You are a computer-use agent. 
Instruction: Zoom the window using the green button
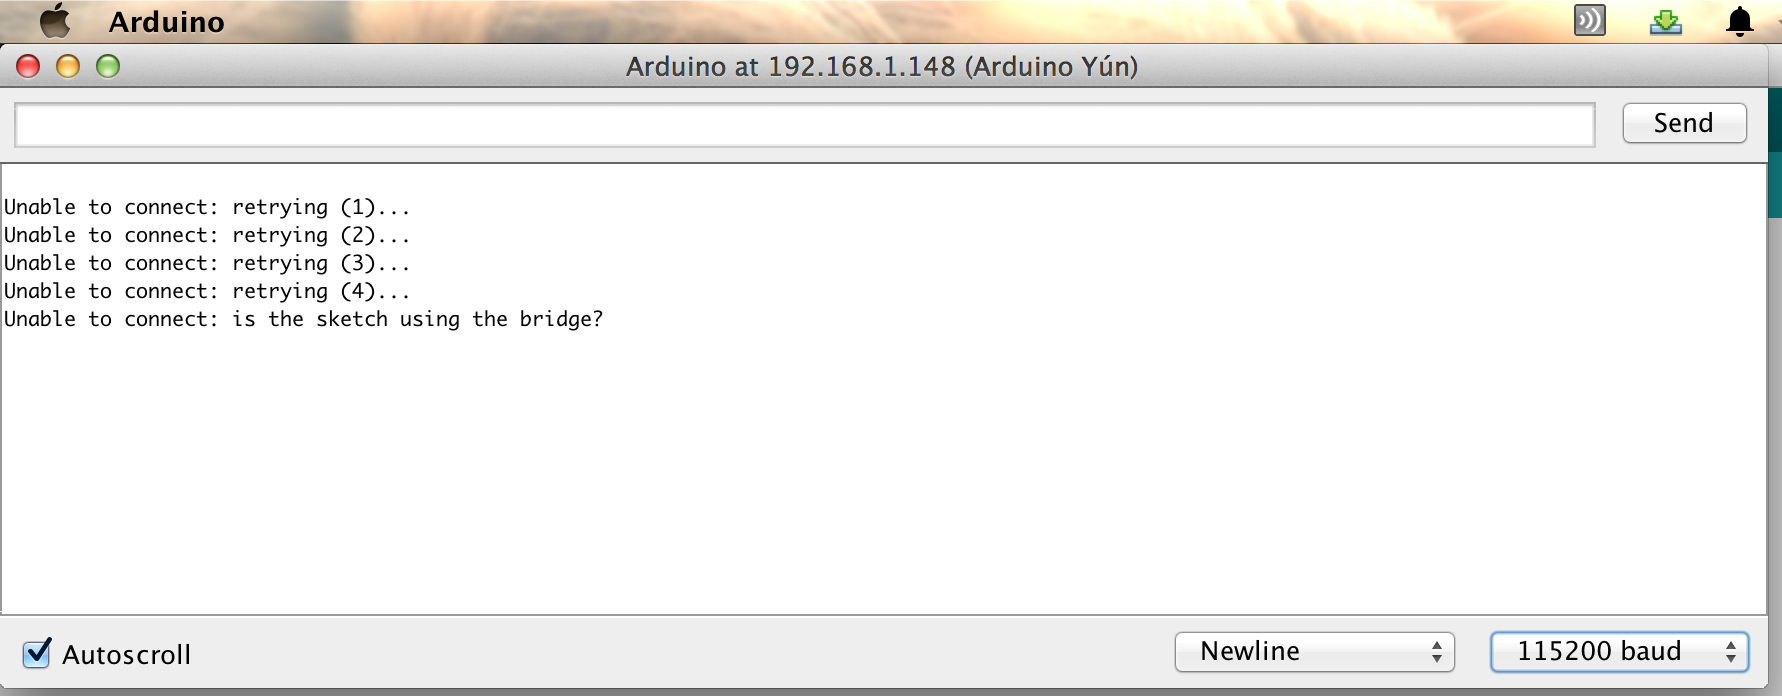pyautogui.click(x=108, y=66)
